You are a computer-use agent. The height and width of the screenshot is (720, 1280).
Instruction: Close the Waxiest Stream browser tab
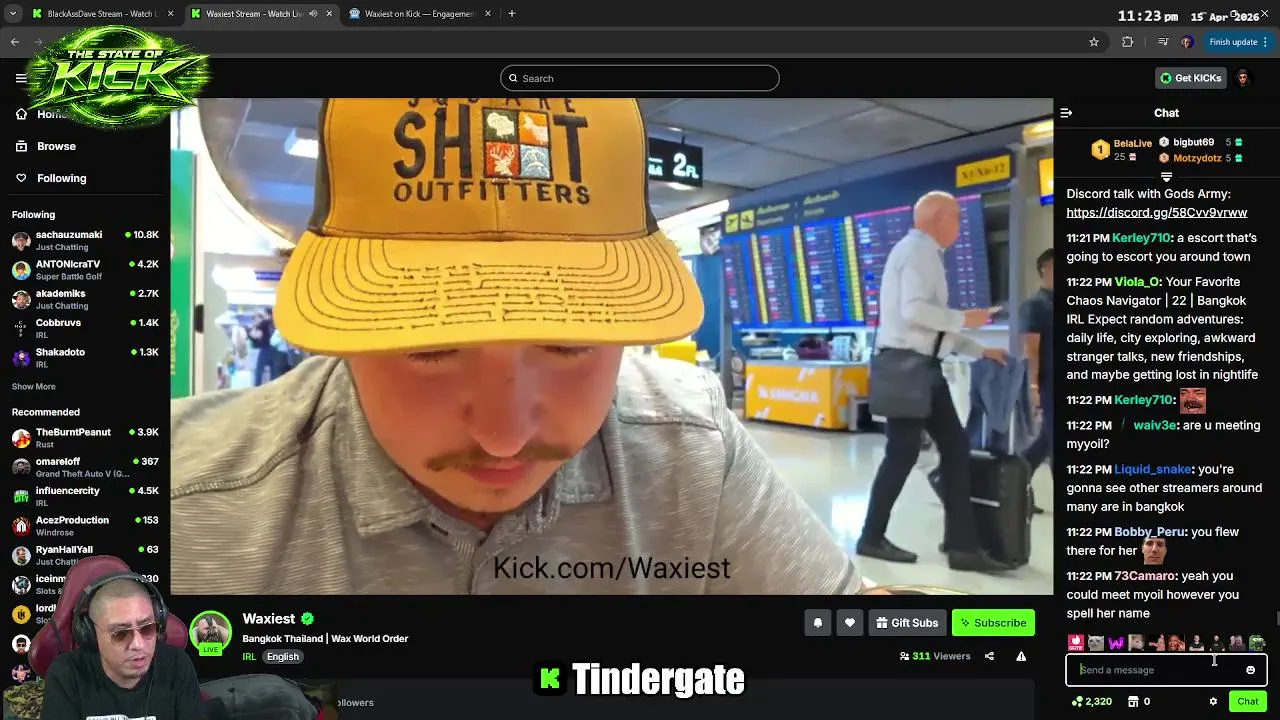point(329,14)
